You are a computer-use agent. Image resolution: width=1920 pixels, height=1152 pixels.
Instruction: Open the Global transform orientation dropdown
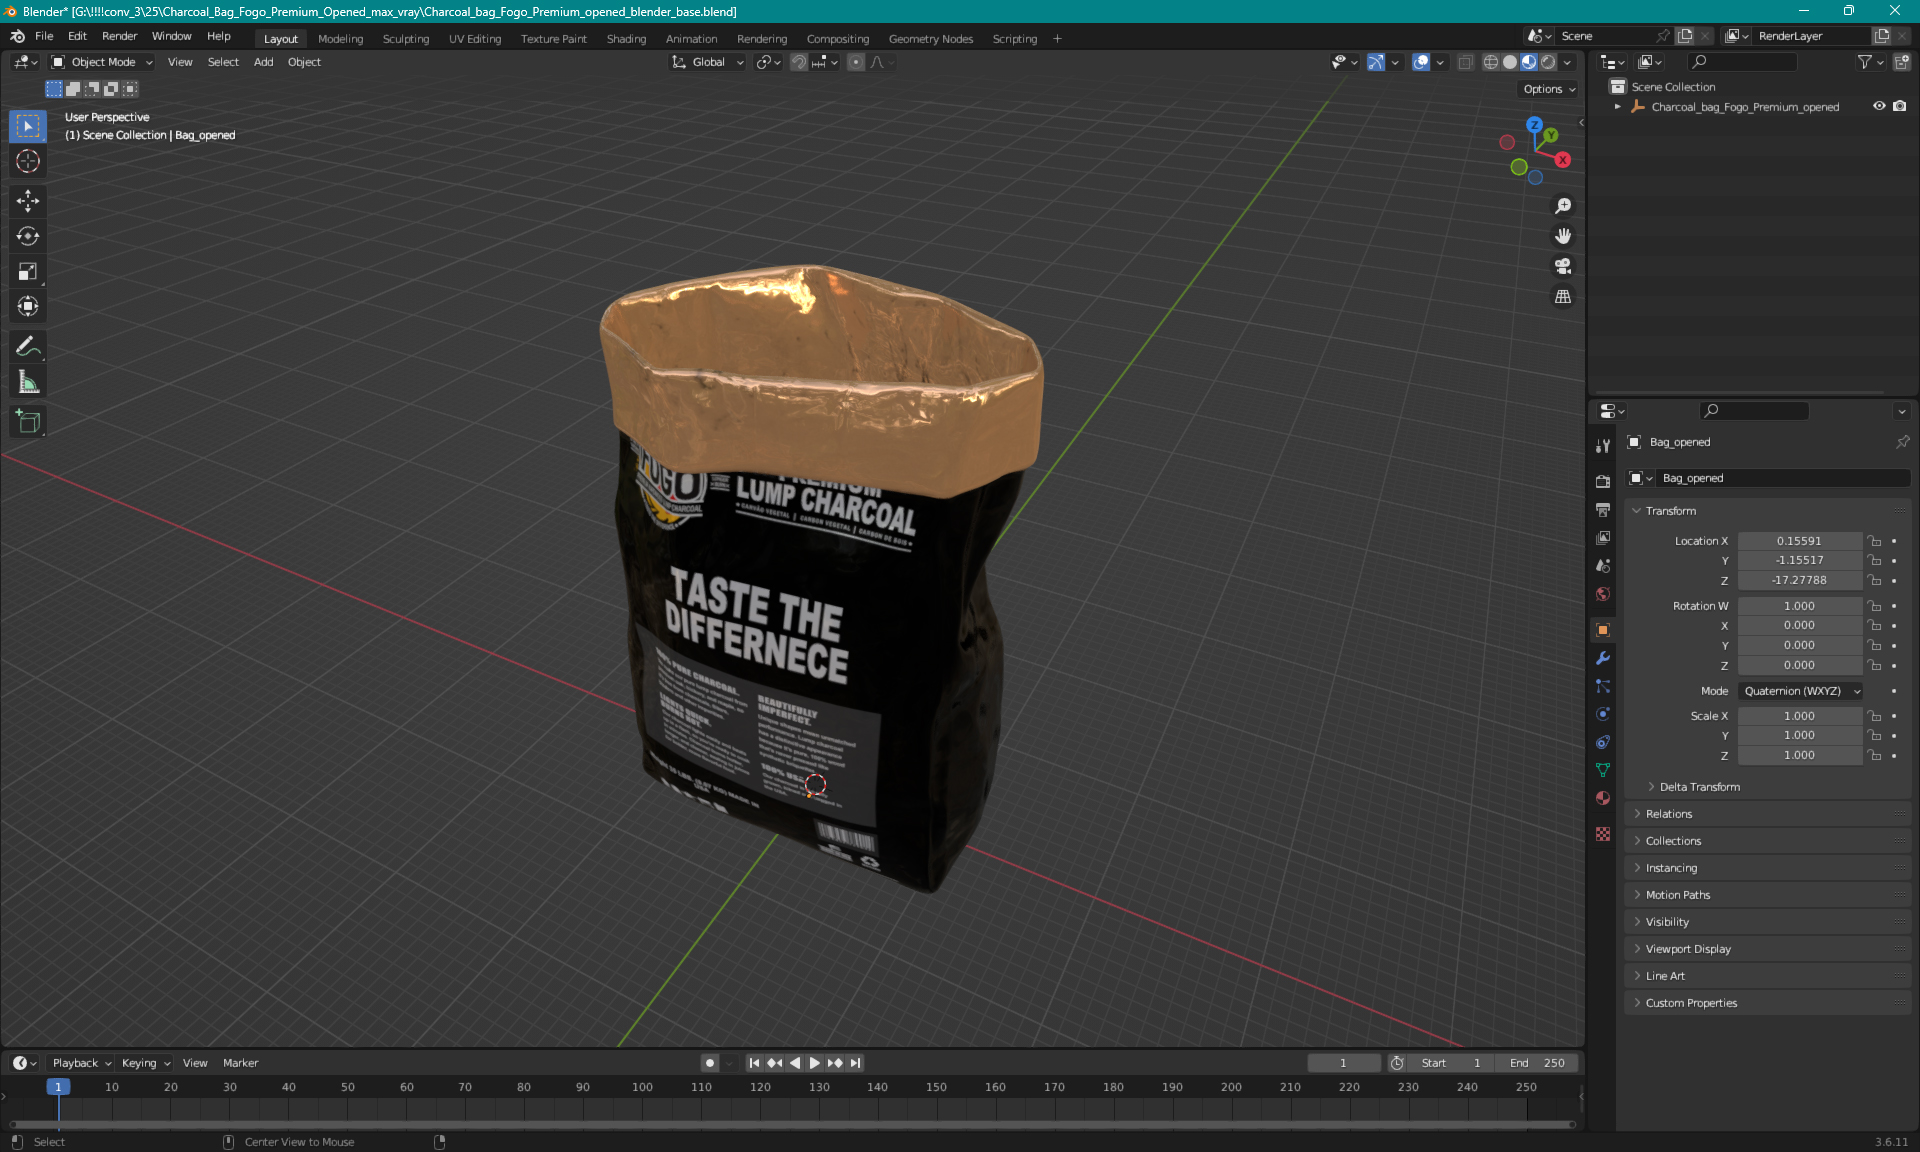pos(708,62)
